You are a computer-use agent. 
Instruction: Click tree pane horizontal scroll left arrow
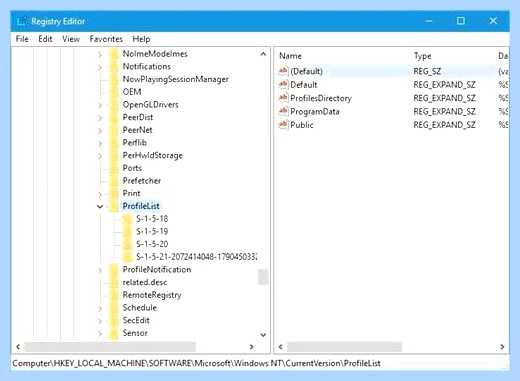click(x=18, y=347)
